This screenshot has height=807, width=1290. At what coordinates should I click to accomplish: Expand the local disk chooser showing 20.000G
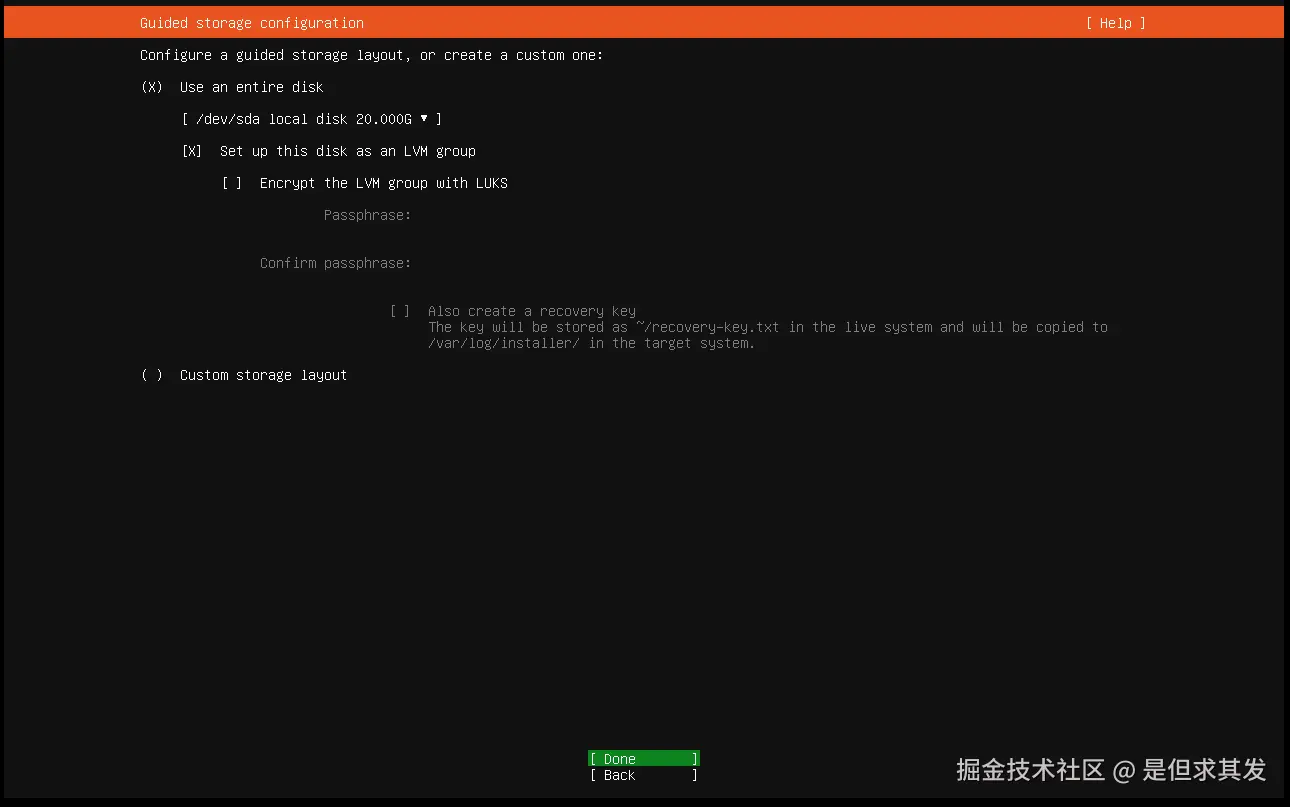click(x=311, y=119)
